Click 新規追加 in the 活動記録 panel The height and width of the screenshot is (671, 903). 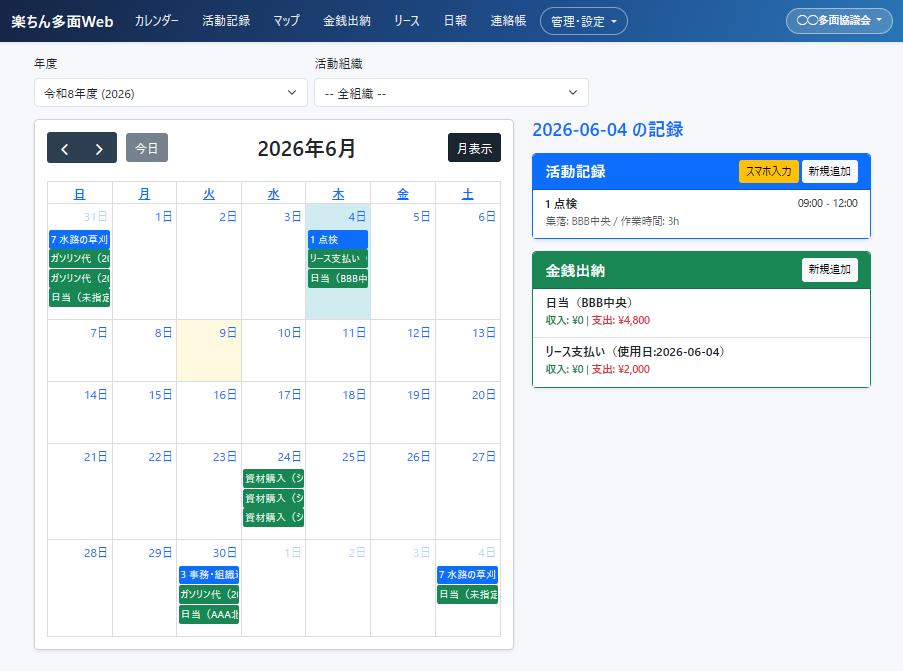tap(829, 171)
